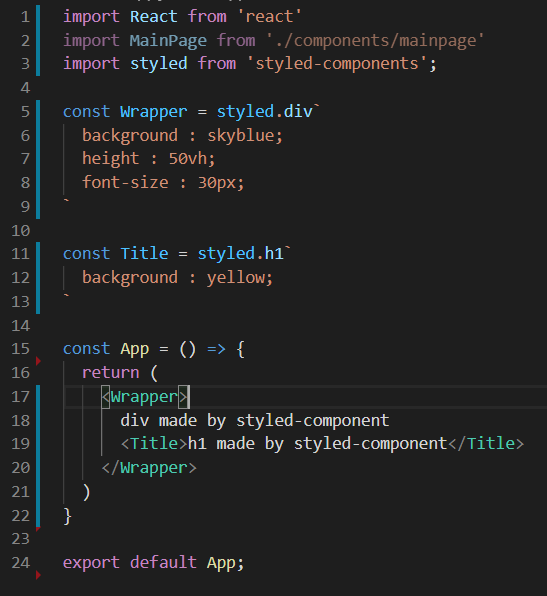Click 'div made by styled-component' text

255,421
